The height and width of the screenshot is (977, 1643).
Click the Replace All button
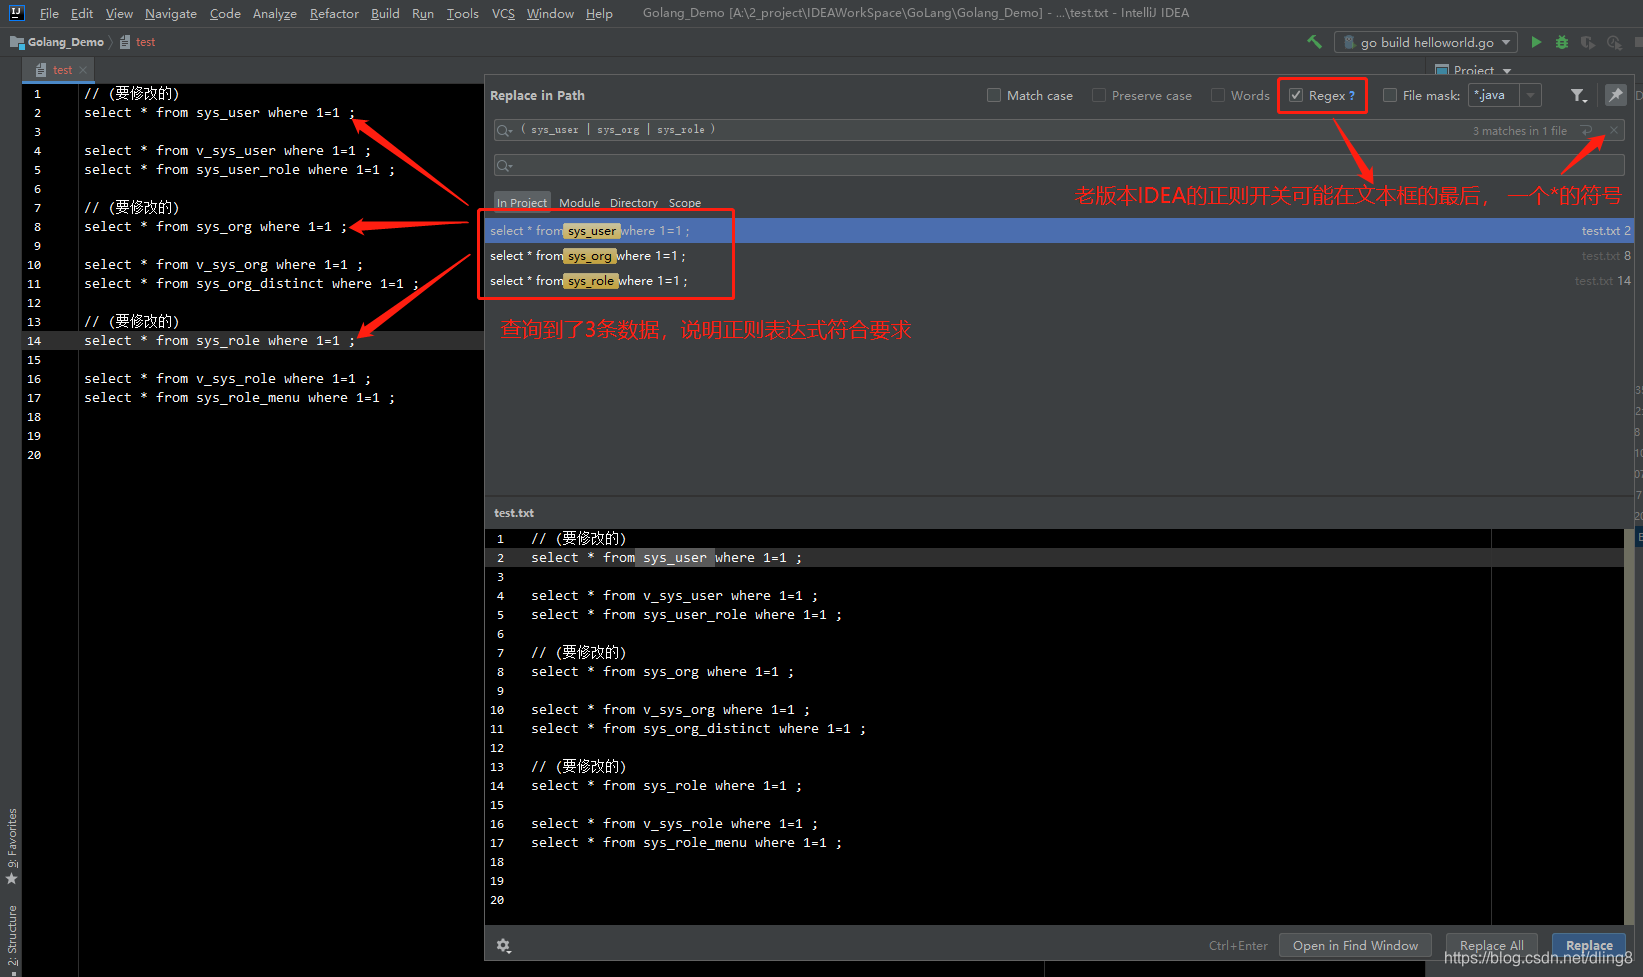coord(1491,945)
